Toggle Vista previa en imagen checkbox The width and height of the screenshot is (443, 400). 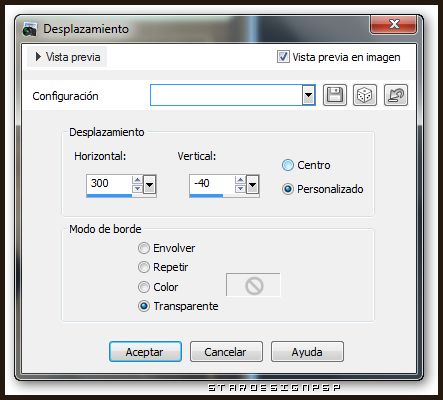(x=283, y=57)
